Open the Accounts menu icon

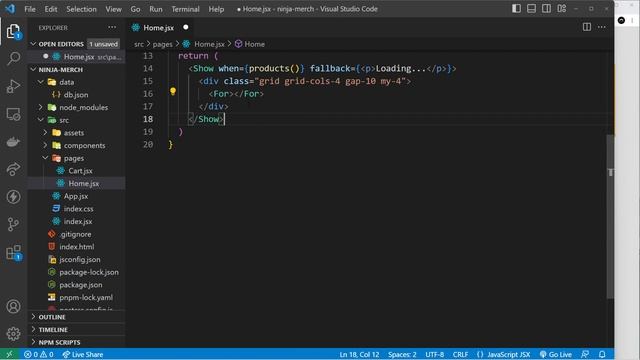tap(13, 306)
